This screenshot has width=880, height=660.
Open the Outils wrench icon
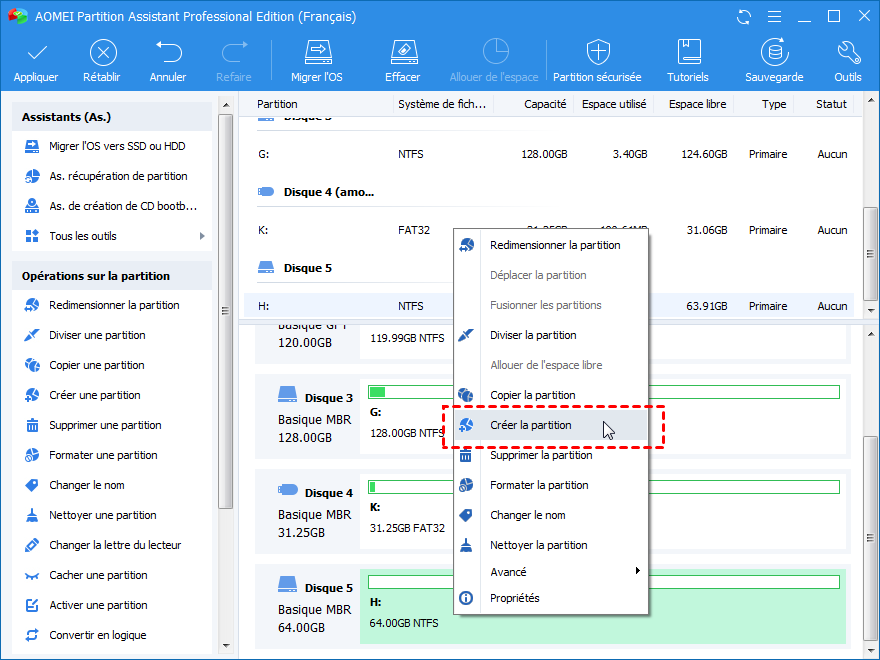pyautogui.click(x=847, y=53)
